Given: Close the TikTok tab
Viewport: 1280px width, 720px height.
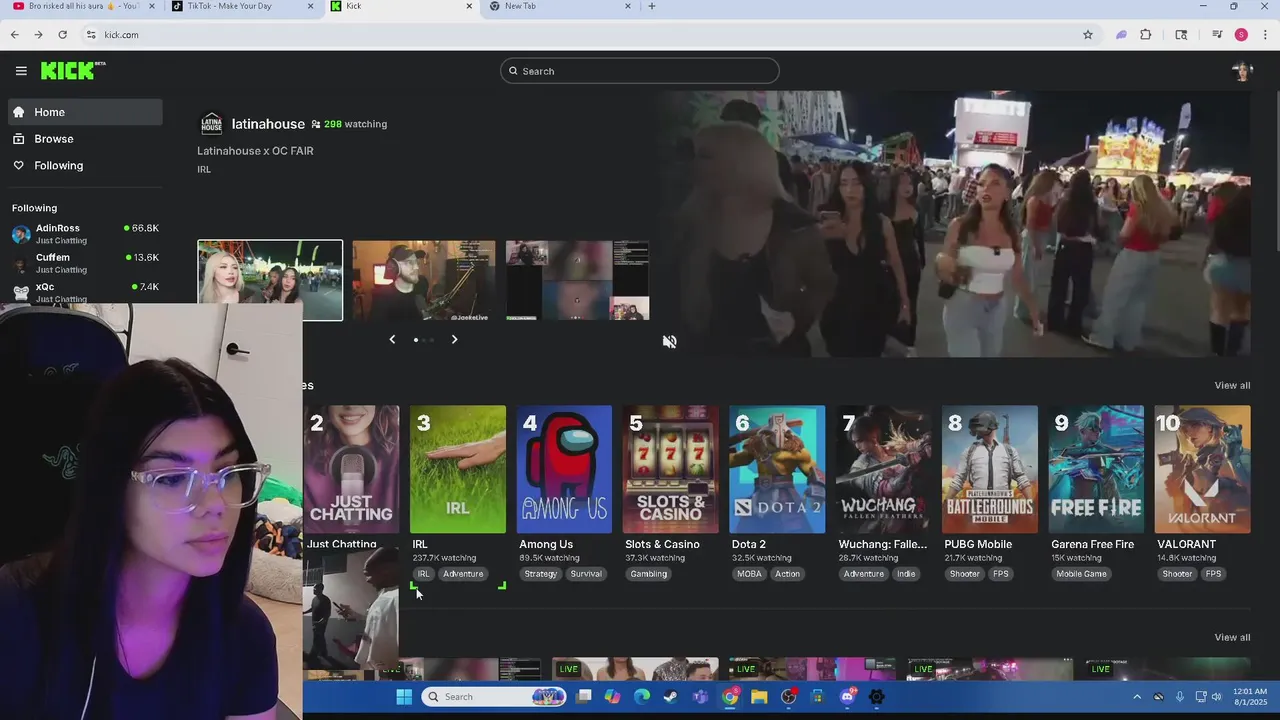Looking at the screenshot, I should (x=310, y=6).
